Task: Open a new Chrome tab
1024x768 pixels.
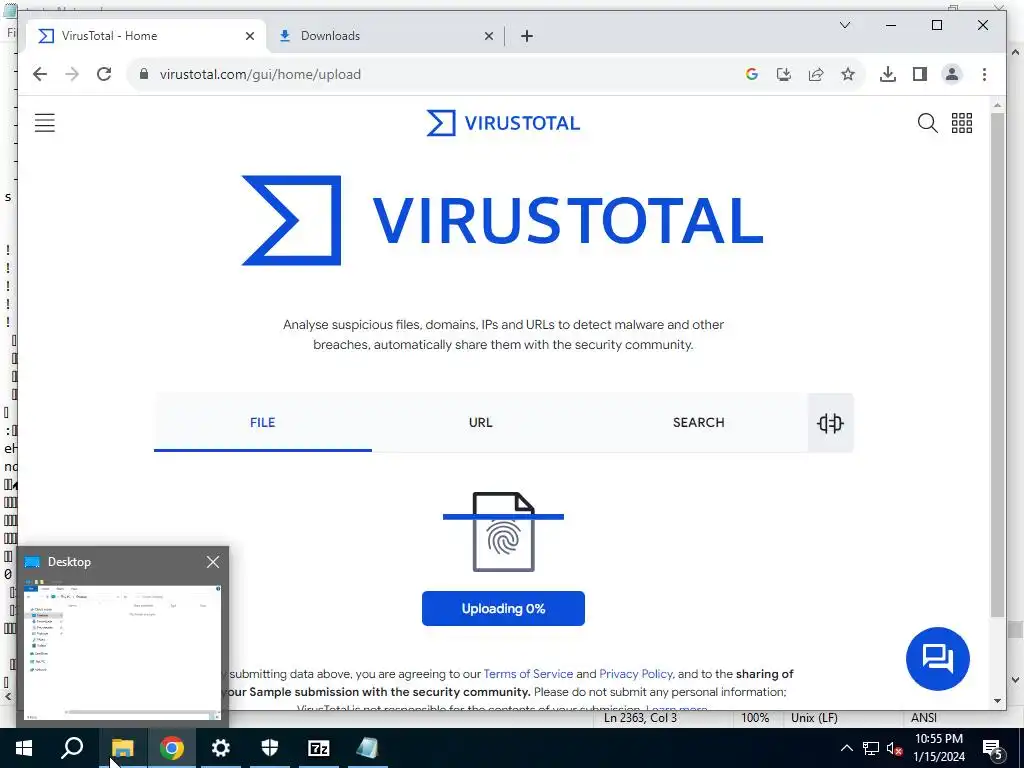Action: [x=527, y=36]
